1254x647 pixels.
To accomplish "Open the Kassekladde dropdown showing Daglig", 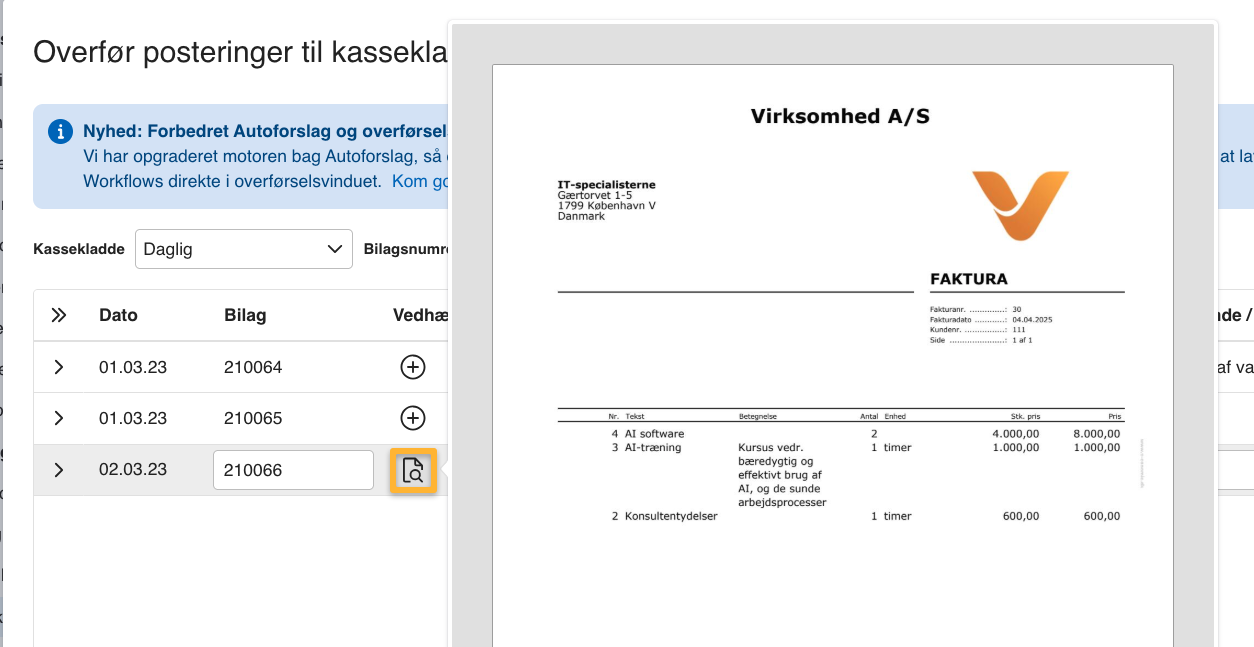I will pyautogui.click(x=244, y=249).
